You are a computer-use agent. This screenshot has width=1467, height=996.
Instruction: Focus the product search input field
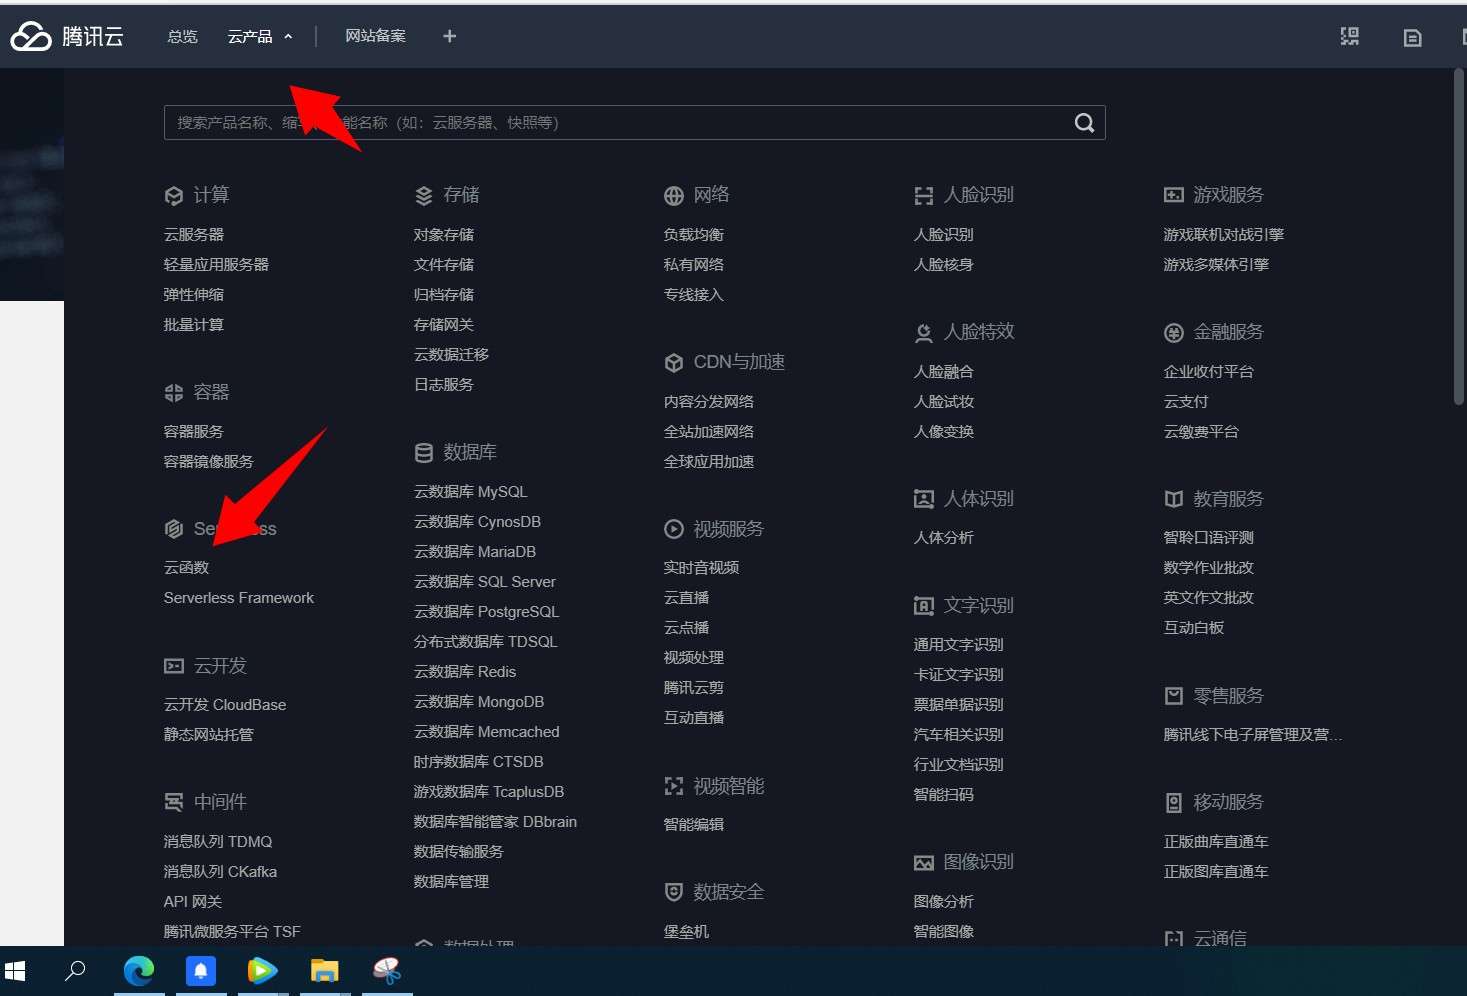pos(635,123)
